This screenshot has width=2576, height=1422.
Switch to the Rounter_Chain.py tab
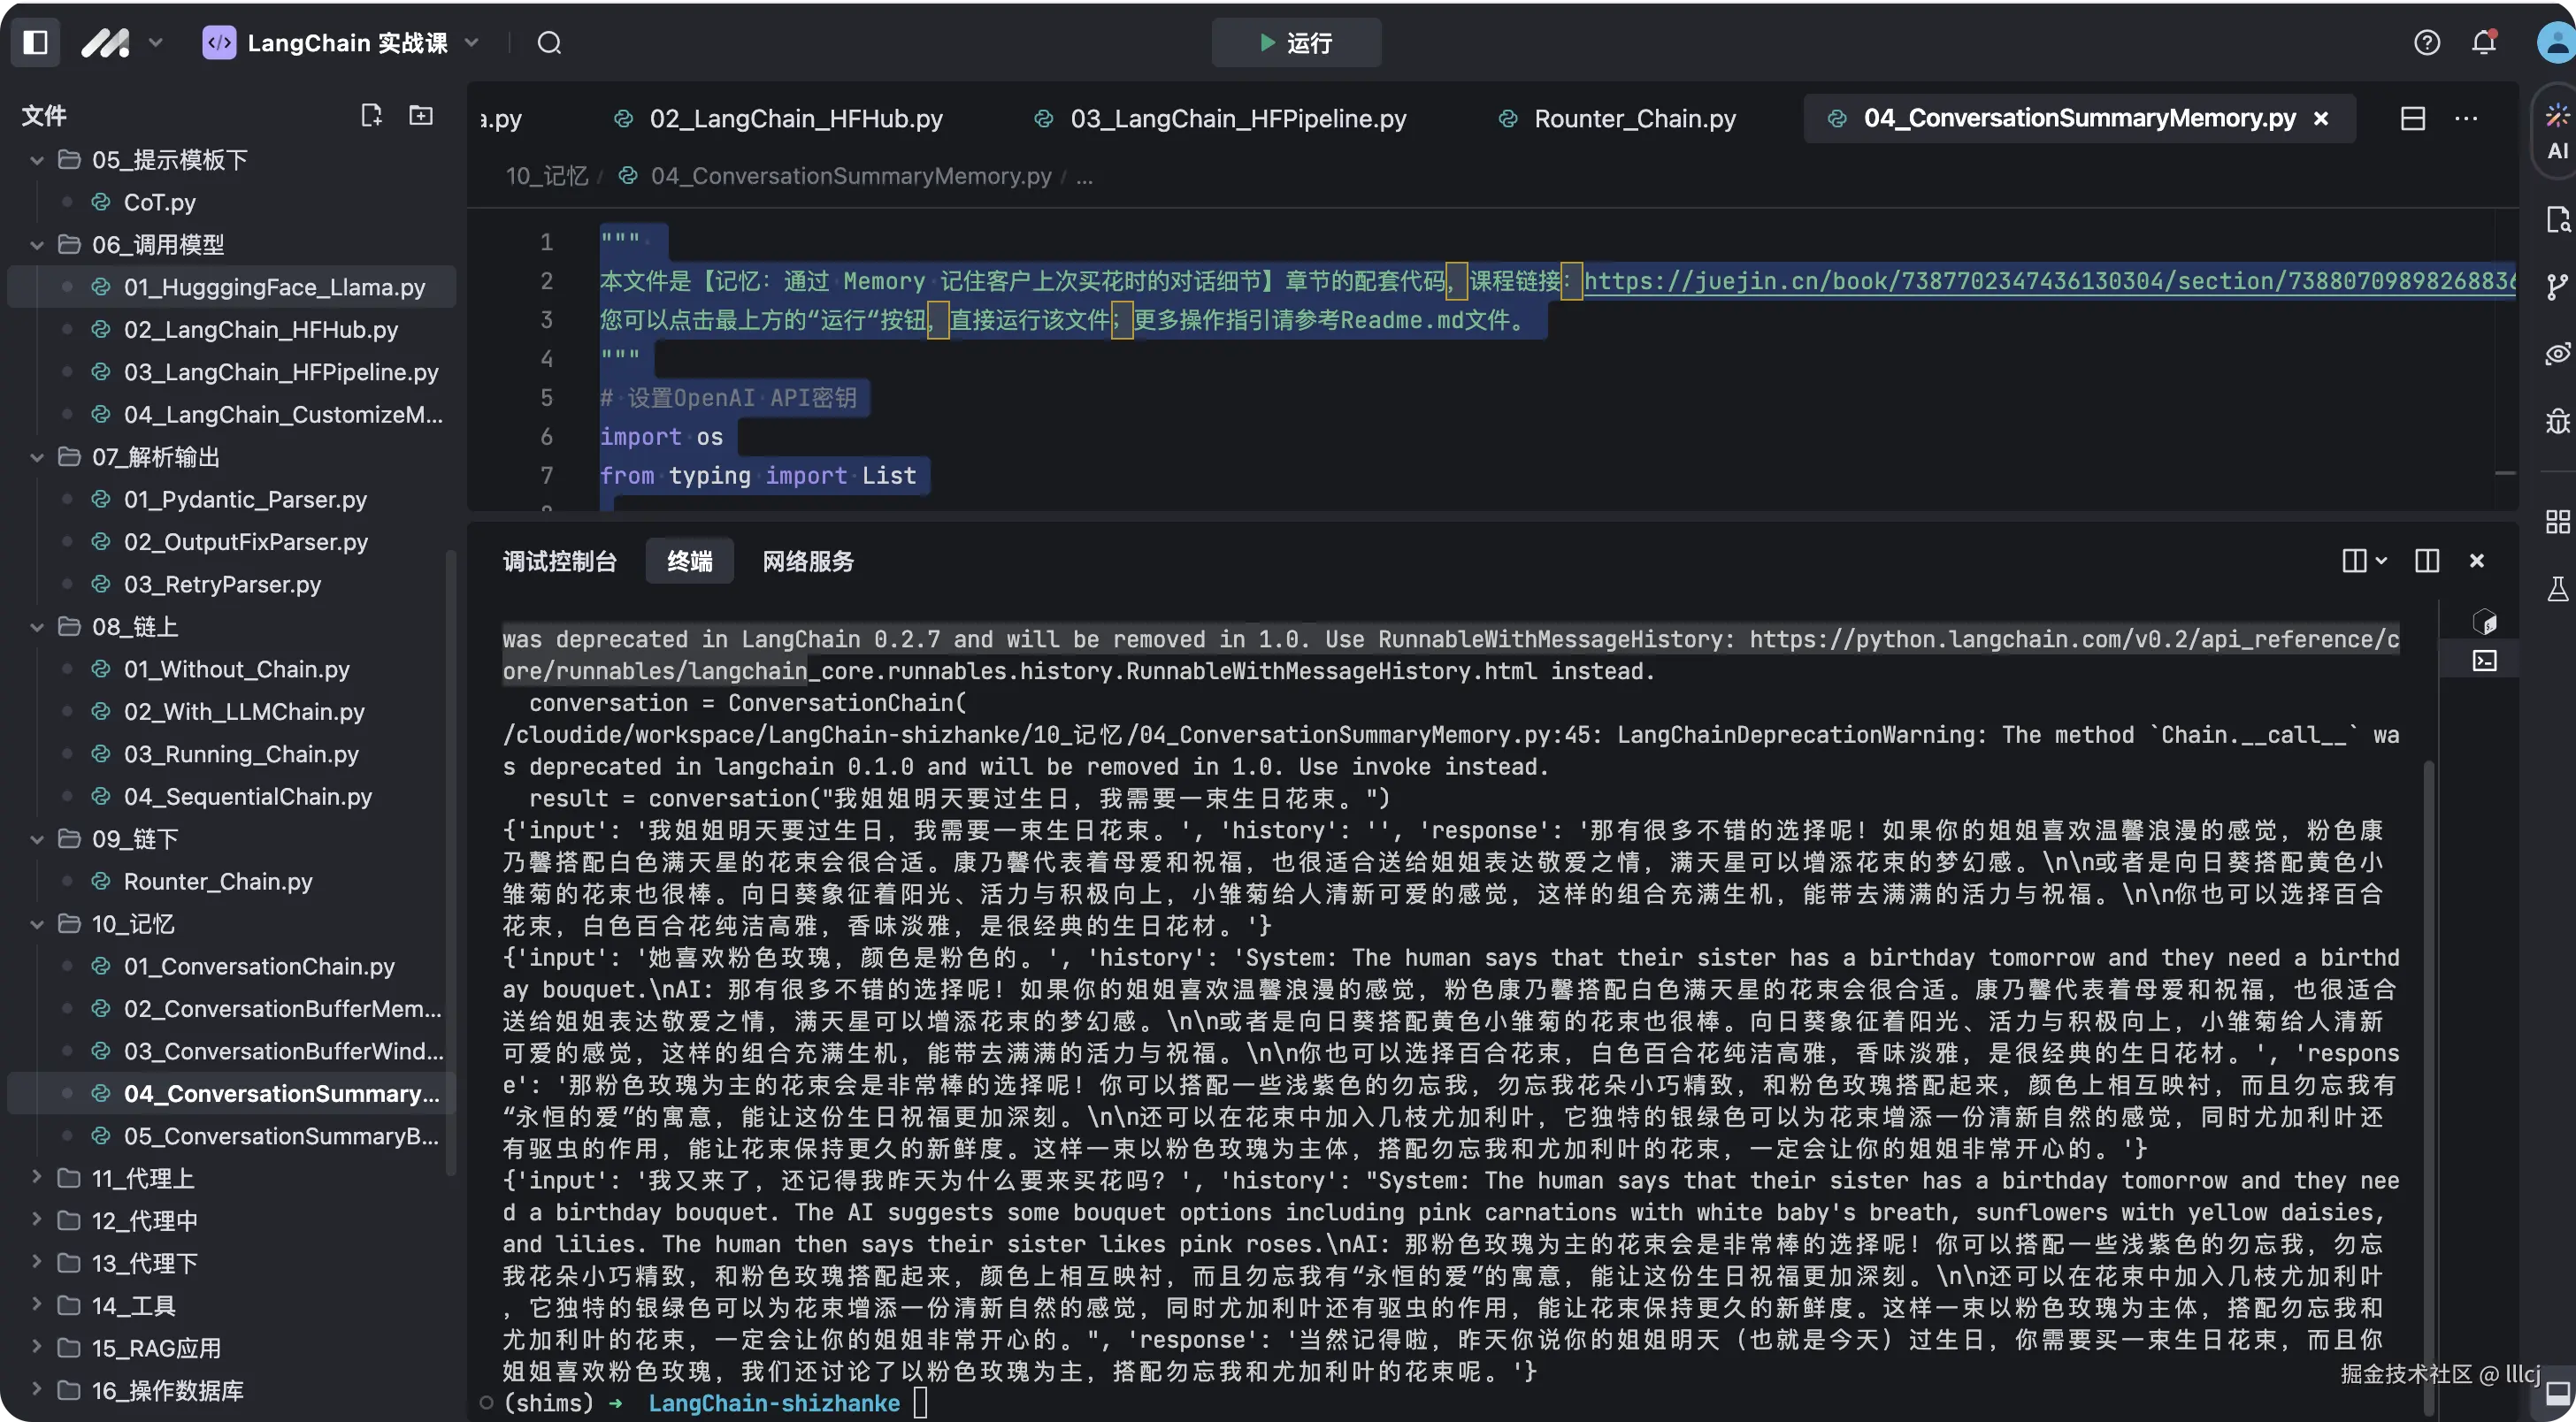[x=1634, y=118]
